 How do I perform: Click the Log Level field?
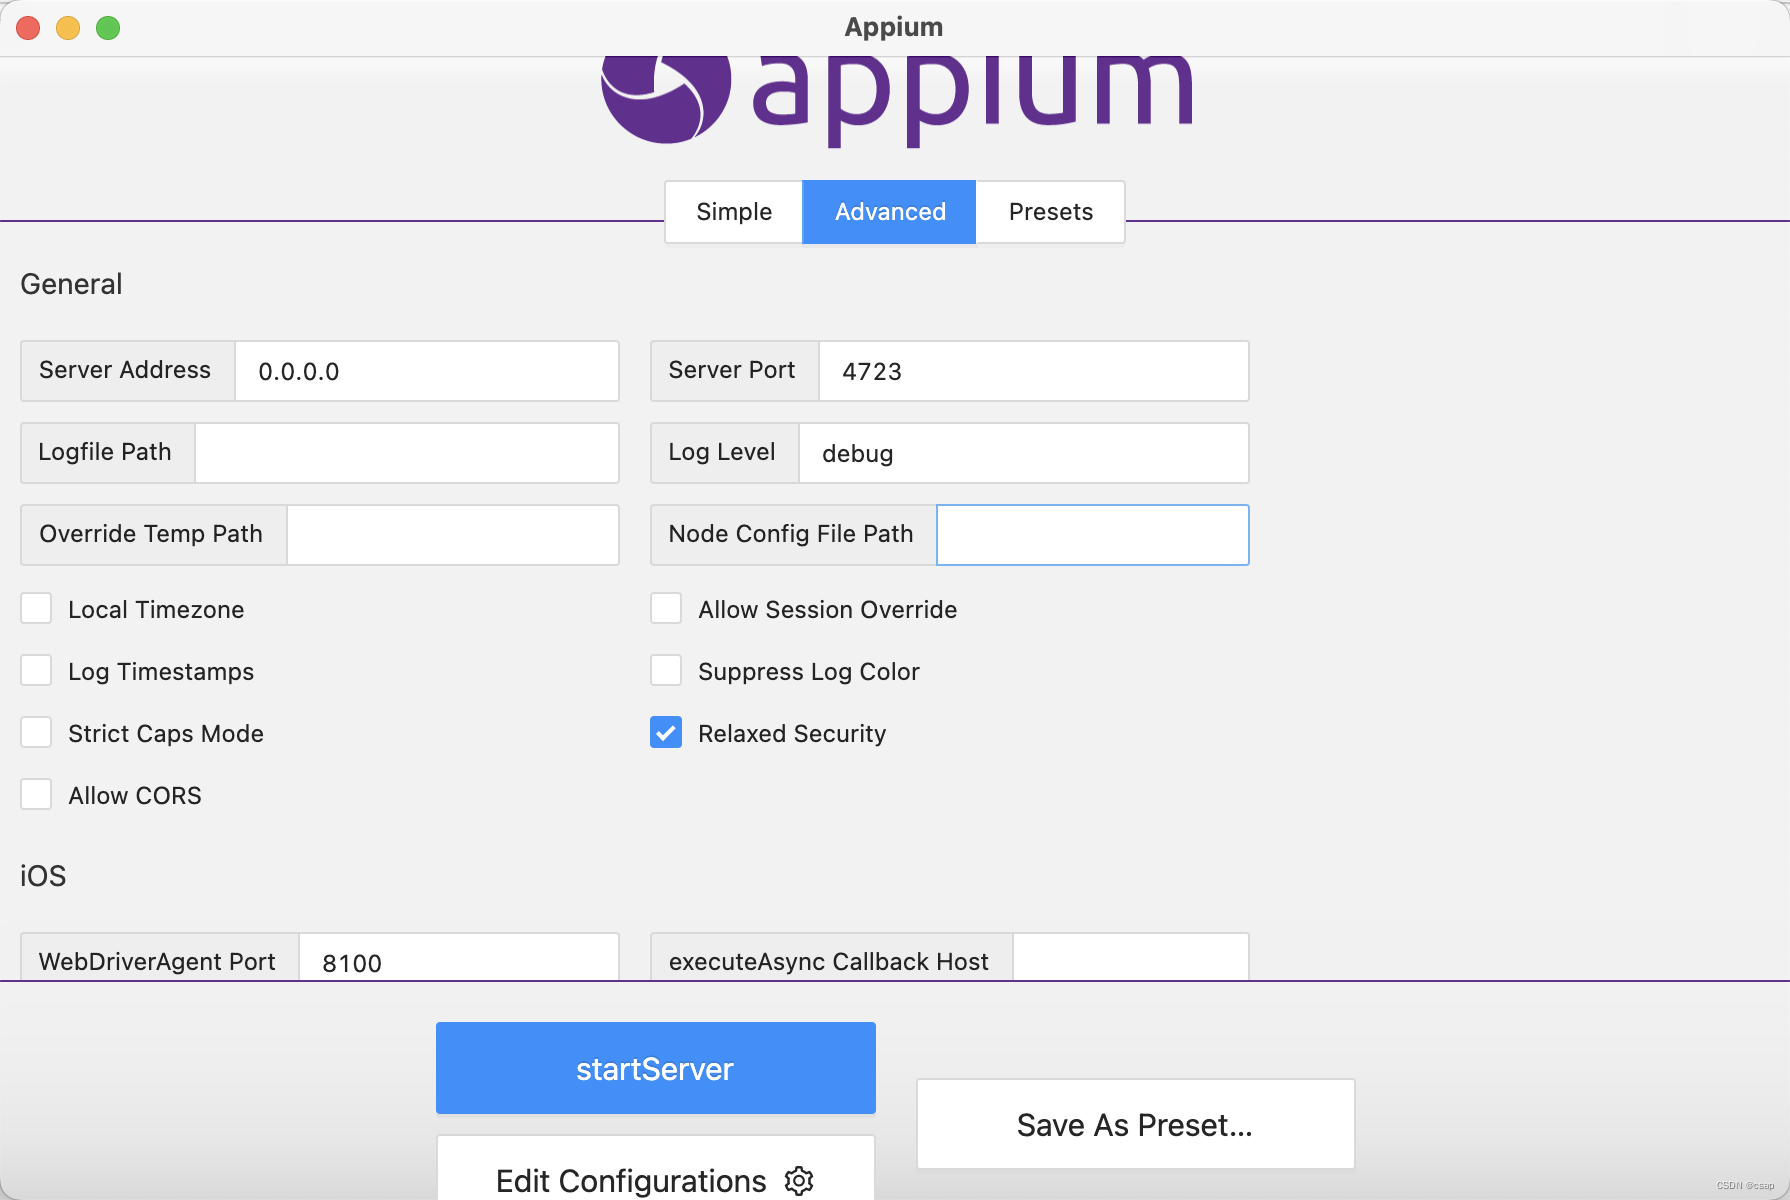coord(1024,453)
